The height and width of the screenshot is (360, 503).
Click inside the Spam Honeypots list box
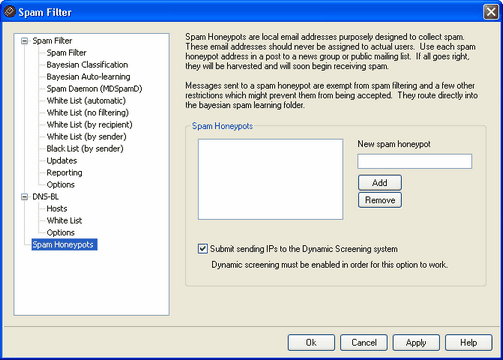[x=270, y=179]
